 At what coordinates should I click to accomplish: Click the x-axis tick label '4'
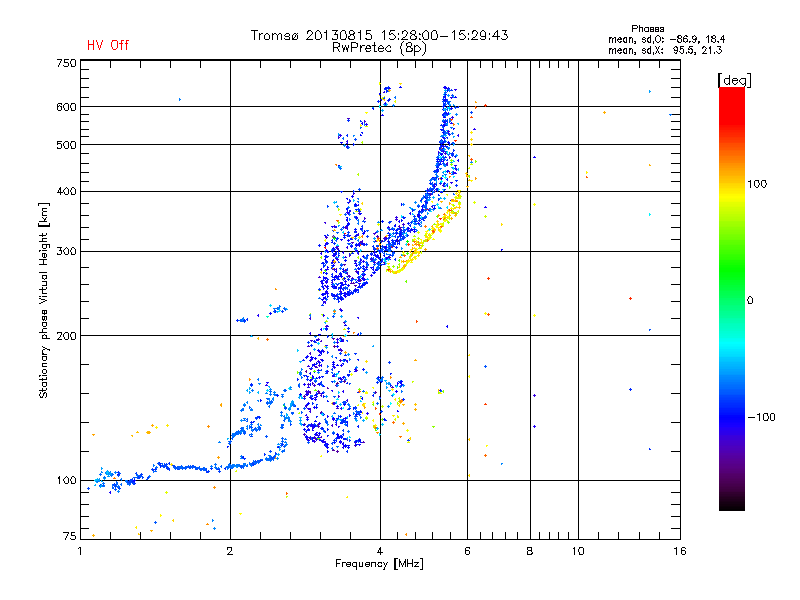point(380,551)
